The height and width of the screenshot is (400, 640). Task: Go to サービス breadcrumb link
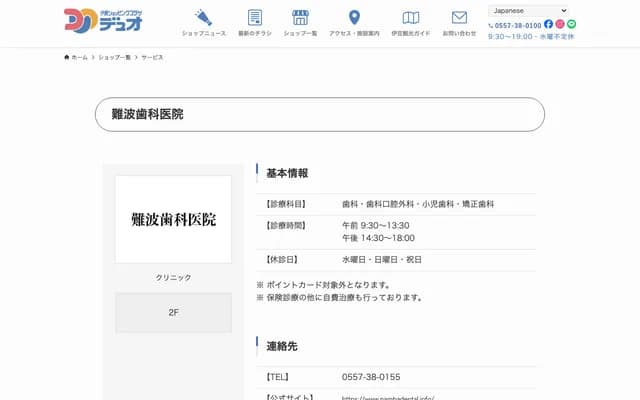click(152, 58)
